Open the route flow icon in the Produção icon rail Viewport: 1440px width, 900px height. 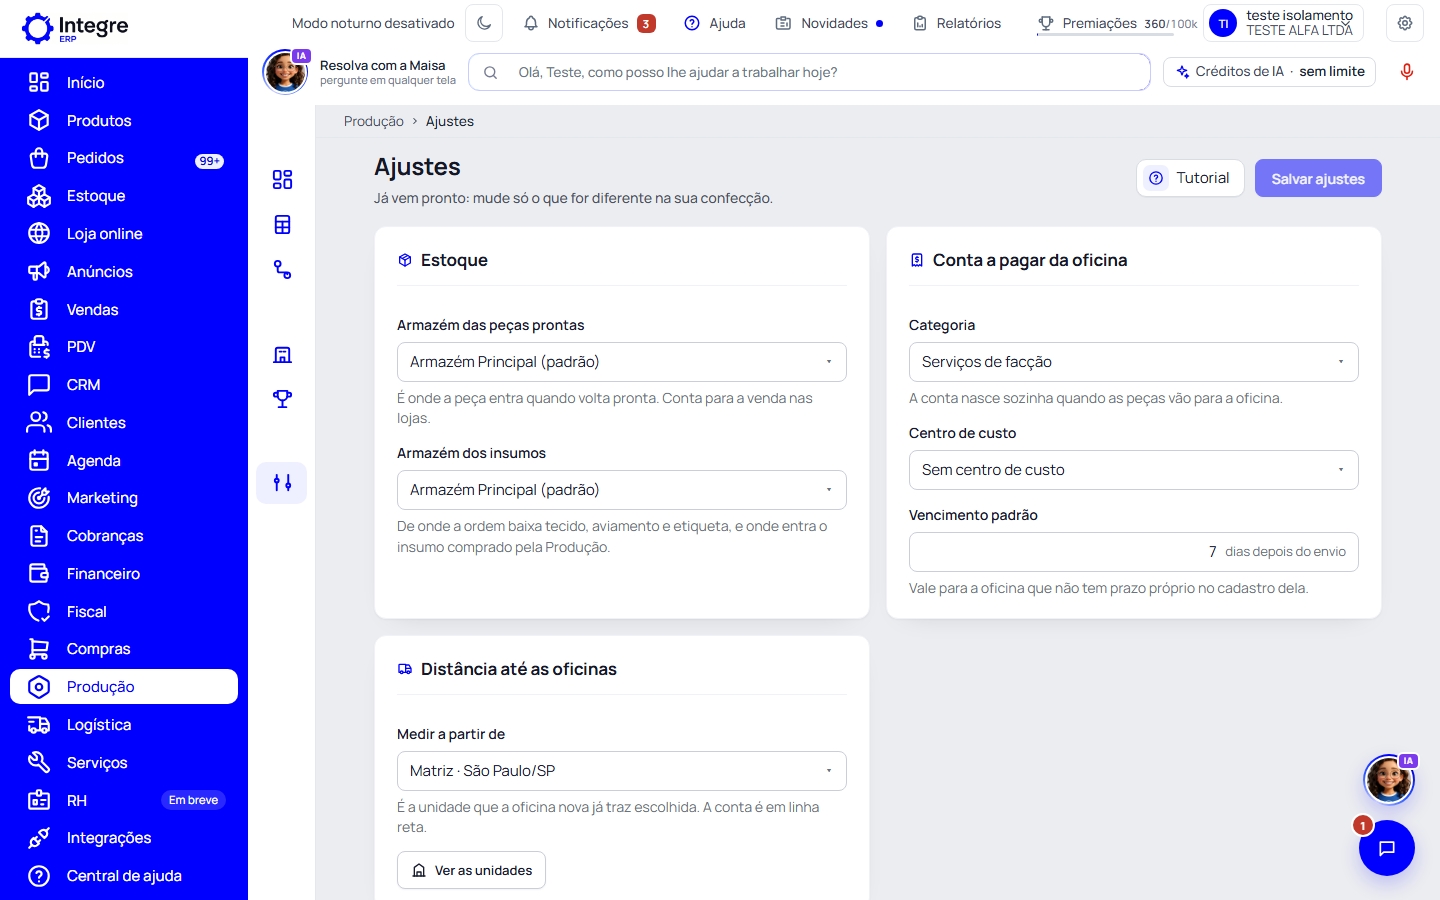(x=282, y=270)
